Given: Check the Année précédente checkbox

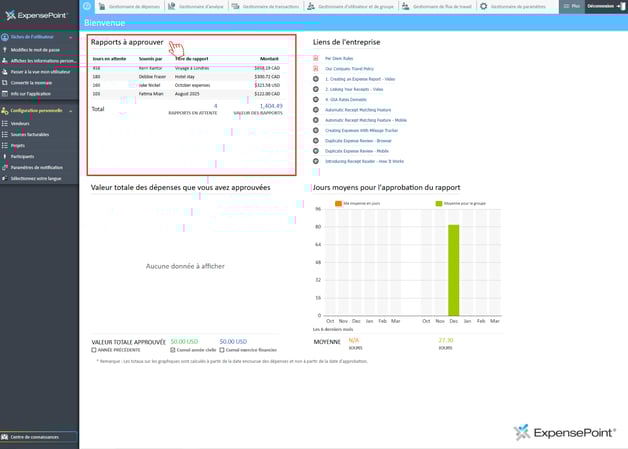Looking at the screenshot, I should click(94, 350).
